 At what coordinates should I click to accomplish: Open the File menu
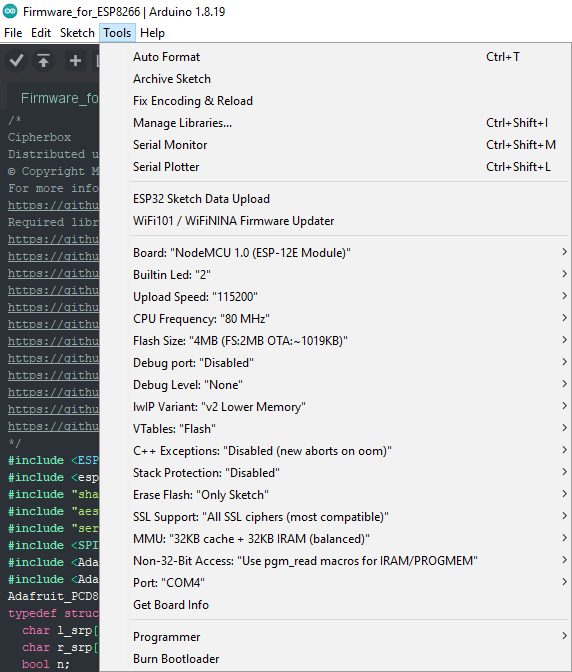point(13,33)
